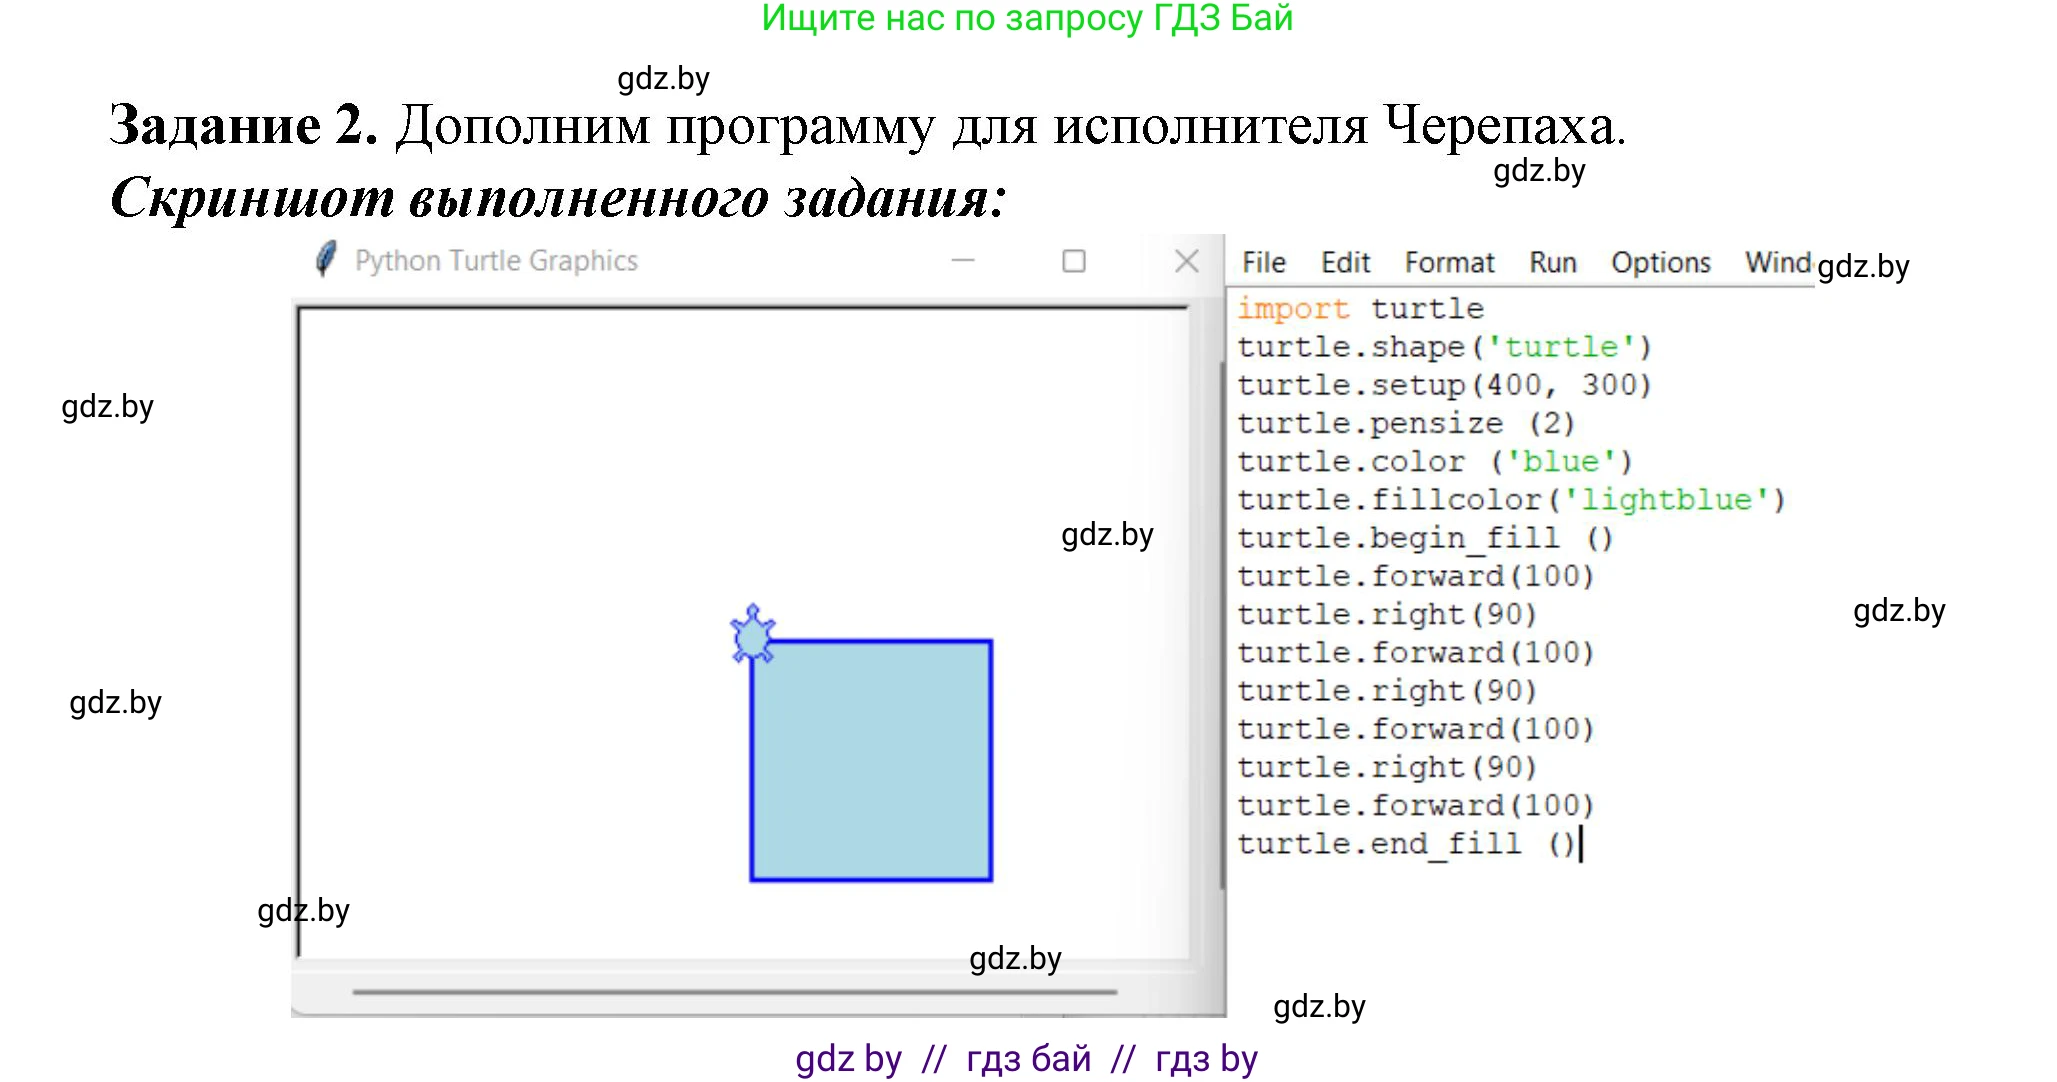Click the light blue filled square
The image size is (2057, 1082).
tap(871, 761)
